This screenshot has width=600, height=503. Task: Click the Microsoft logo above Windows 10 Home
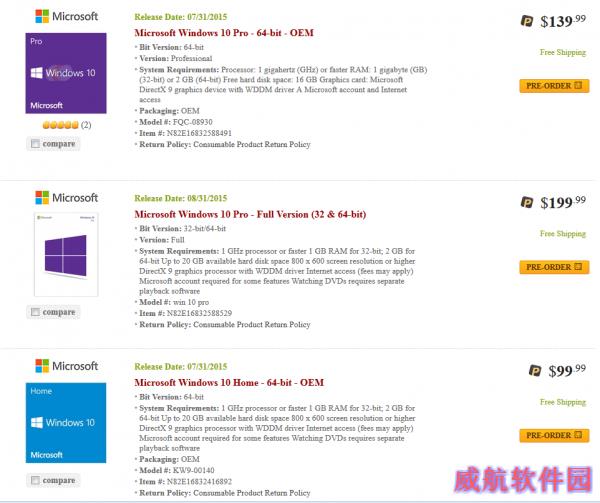pyautogui.click(x=67, y=366)
